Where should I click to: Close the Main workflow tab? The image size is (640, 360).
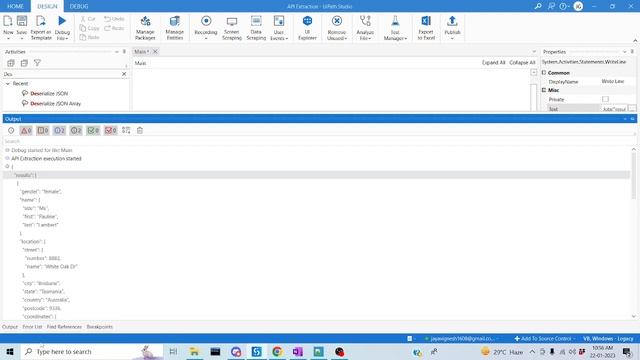tap(155, 51)
